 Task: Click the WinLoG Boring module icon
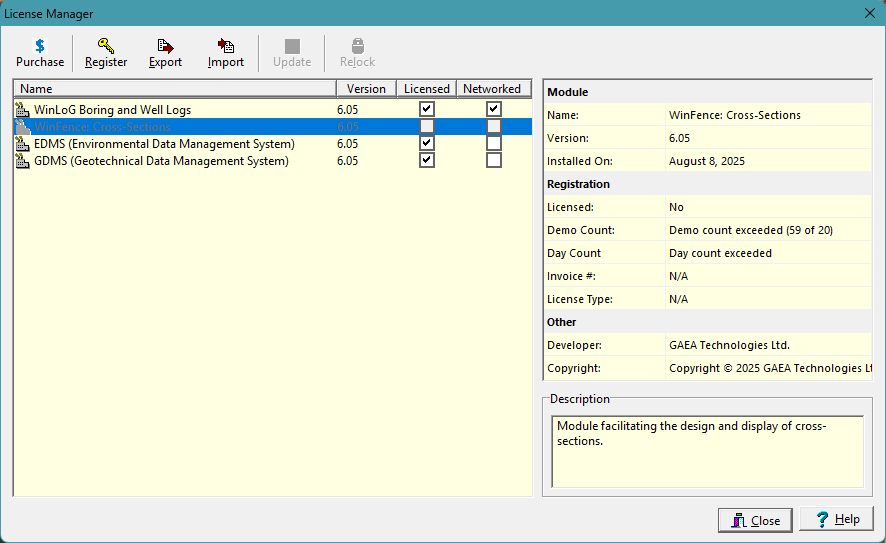coord(22,110)
